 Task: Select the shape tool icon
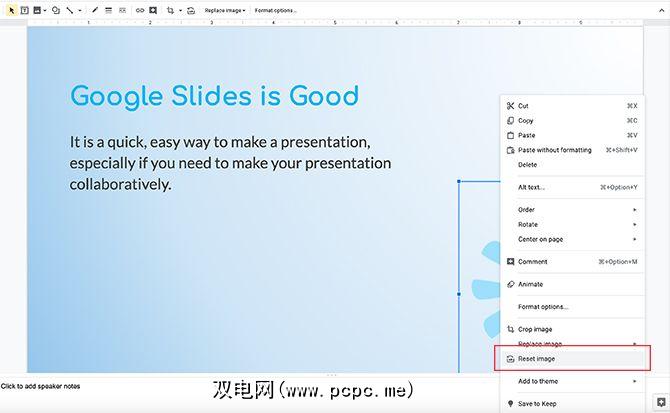55,10
